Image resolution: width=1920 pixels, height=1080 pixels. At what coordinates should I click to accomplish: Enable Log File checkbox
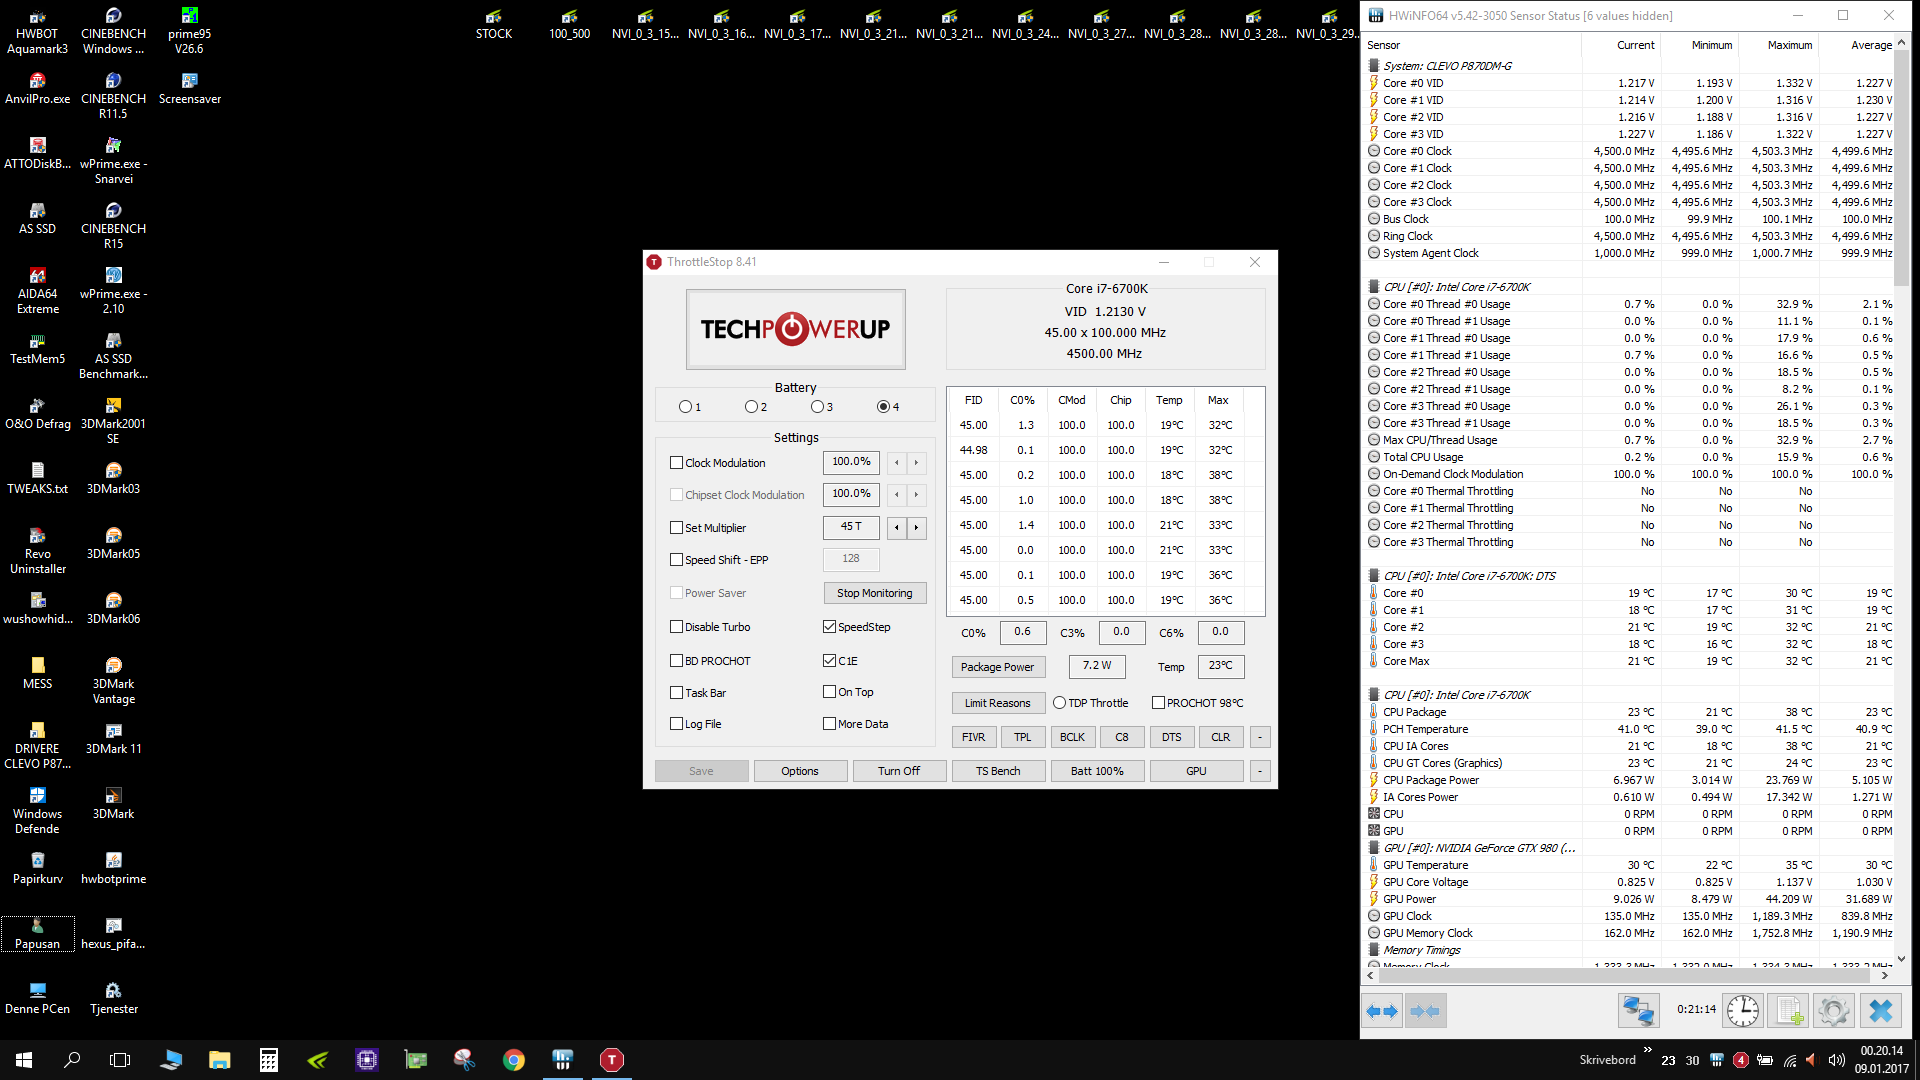676,724
